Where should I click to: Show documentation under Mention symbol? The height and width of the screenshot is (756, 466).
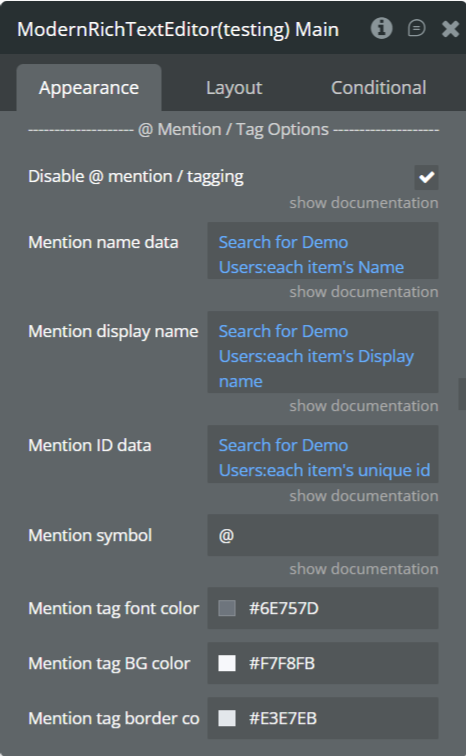(364, 569)
